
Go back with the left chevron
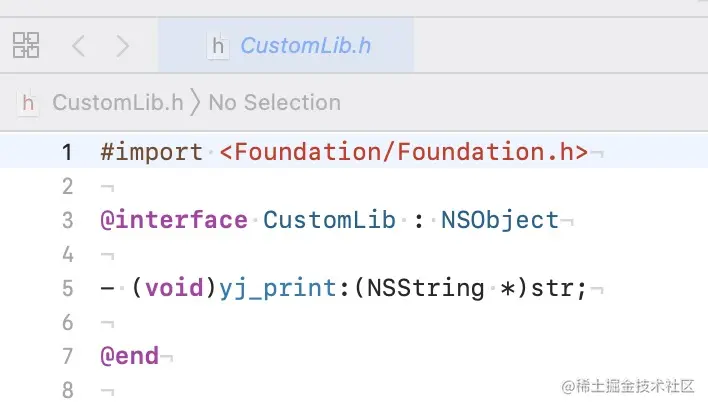tap(78, 45)
